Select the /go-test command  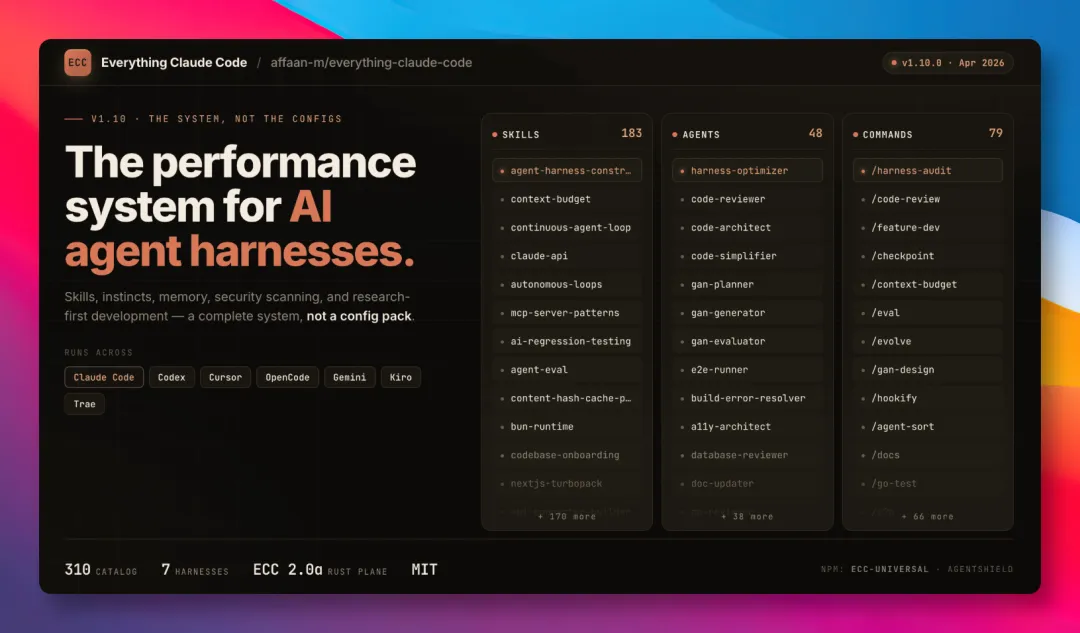[928, 484]
